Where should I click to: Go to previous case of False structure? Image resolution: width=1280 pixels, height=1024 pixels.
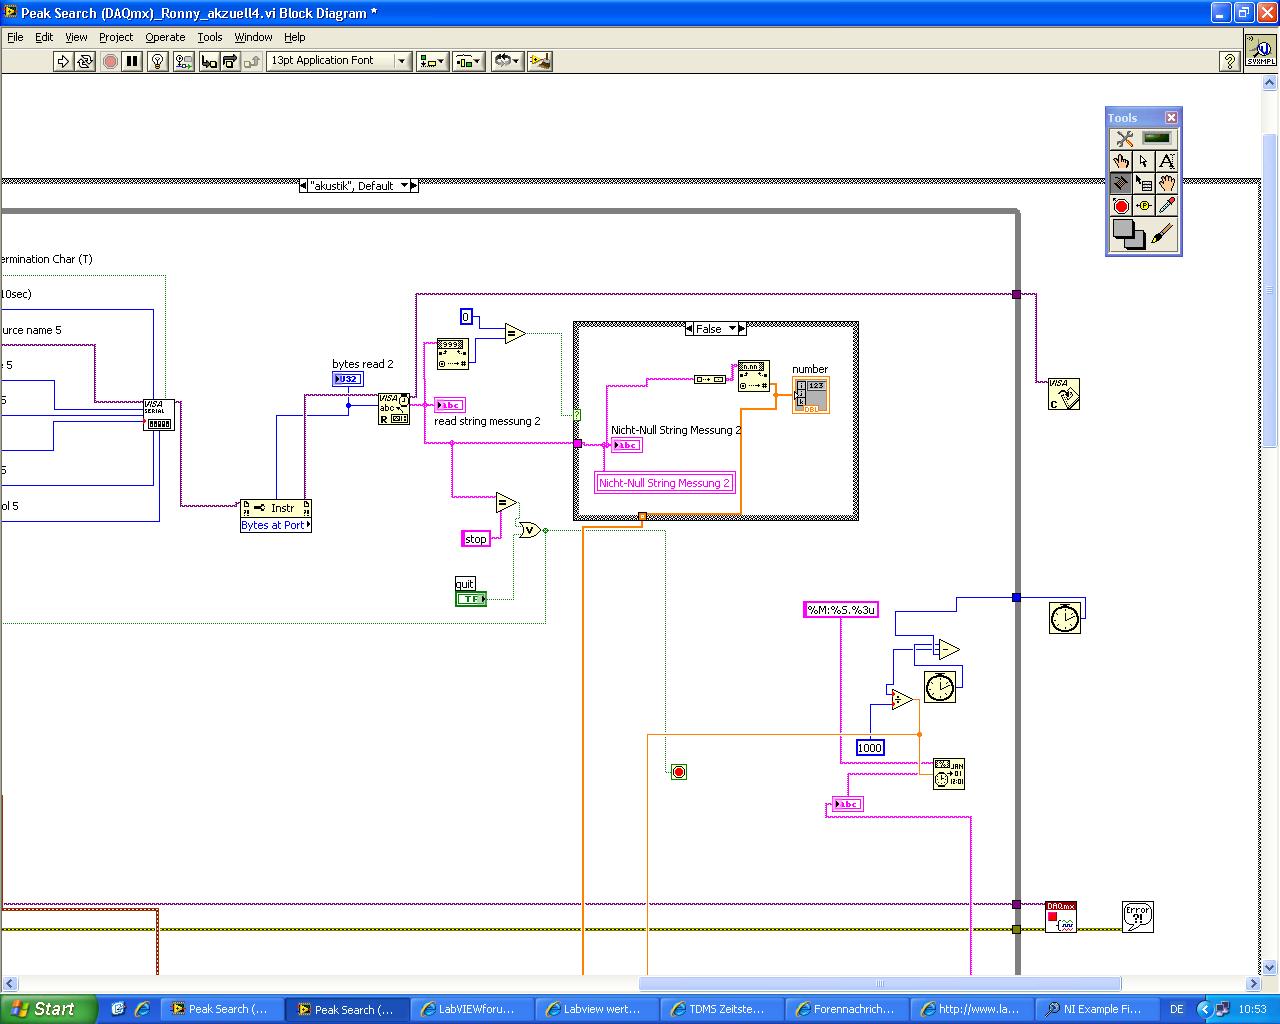pyautogui.click(x=689, y=329)
